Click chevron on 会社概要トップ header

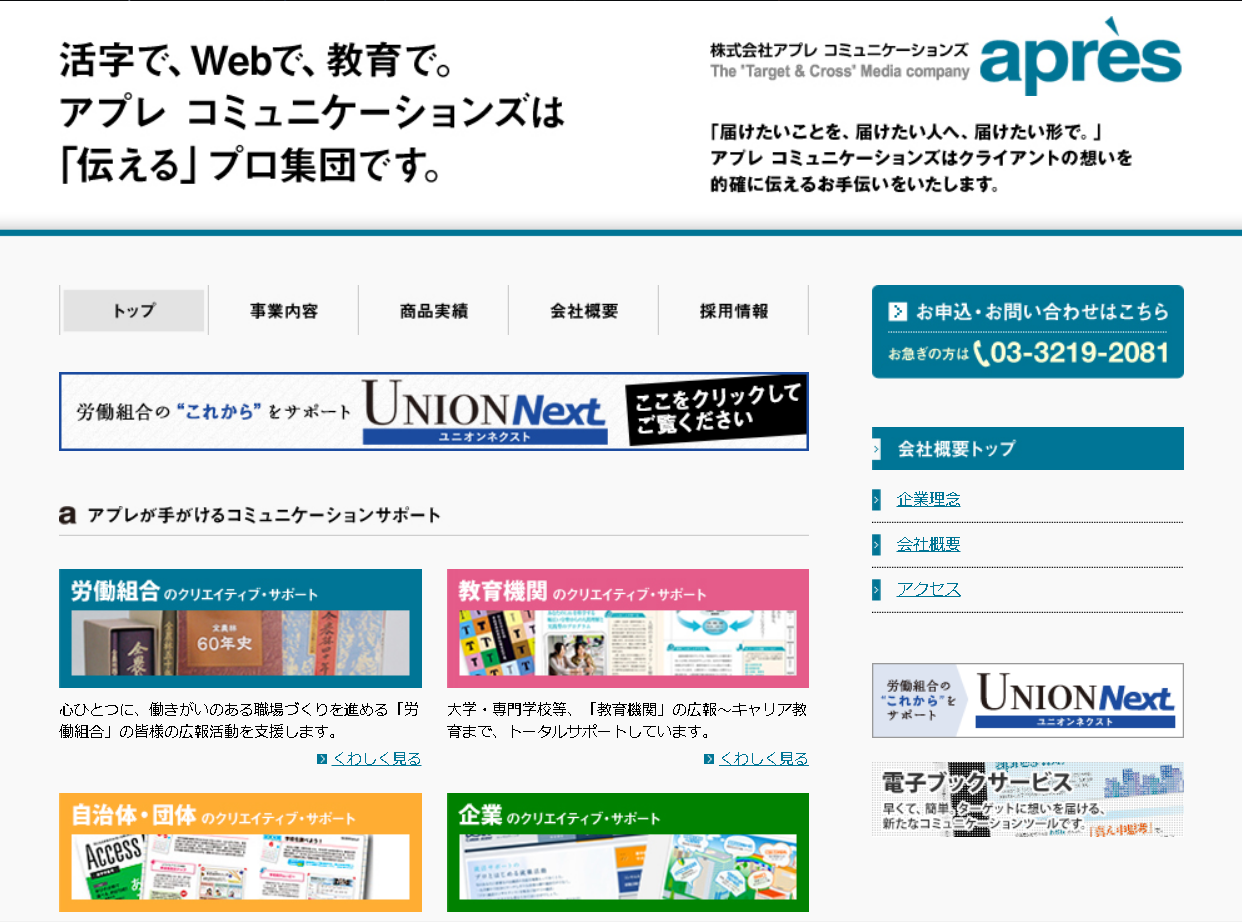click(877, 449)
